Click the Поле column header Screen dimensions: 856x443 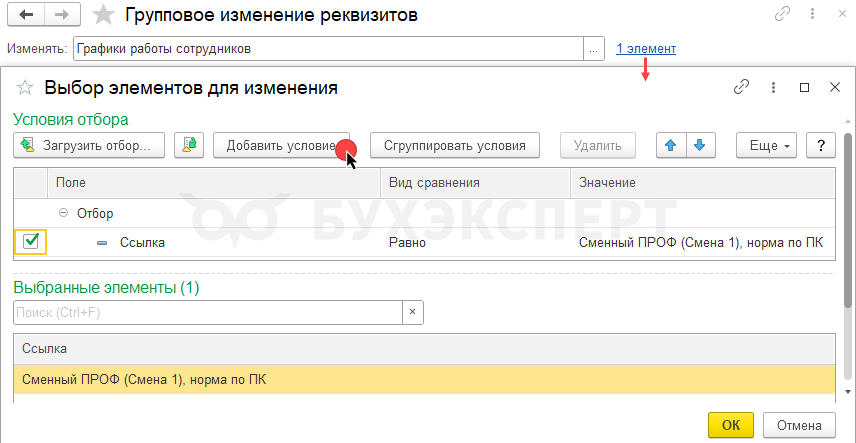tap(214, 183)
